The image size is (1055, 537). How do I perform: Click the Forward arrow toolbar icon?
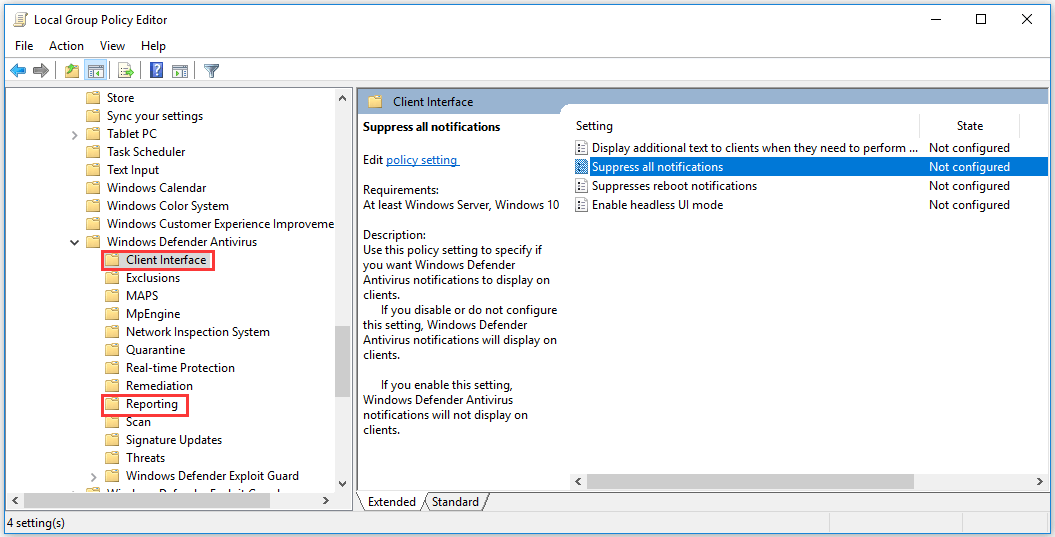tap(41, 70)
